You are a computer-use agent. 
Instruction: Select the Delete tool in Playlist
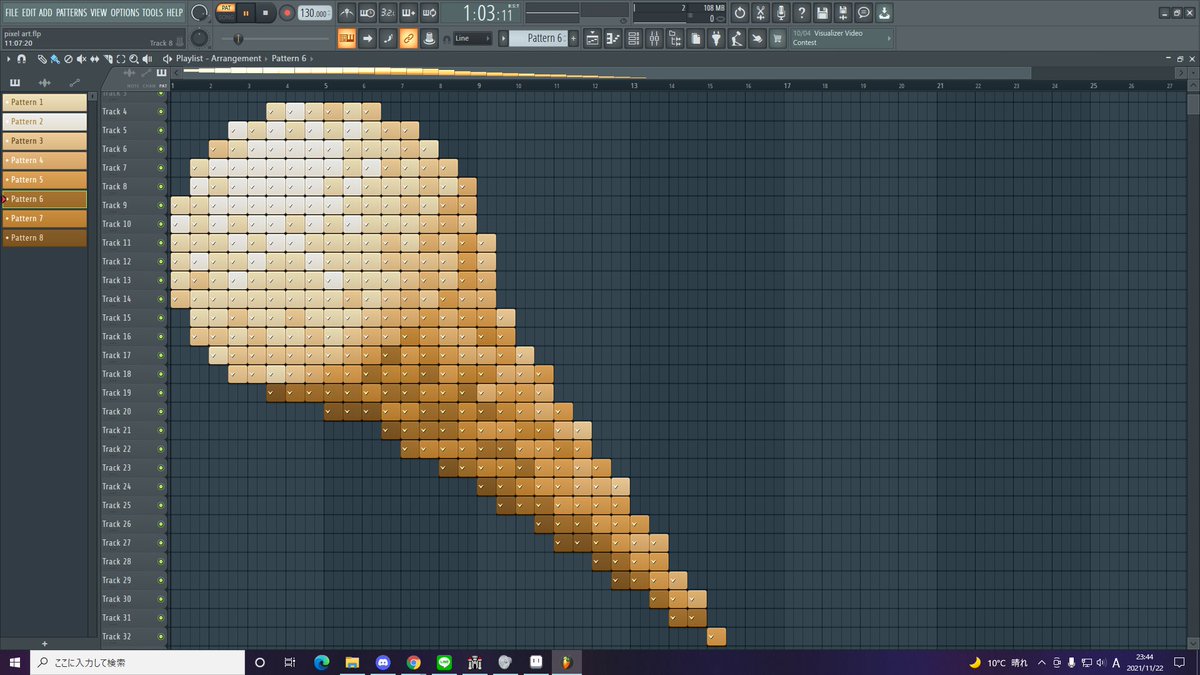(68, 59)
